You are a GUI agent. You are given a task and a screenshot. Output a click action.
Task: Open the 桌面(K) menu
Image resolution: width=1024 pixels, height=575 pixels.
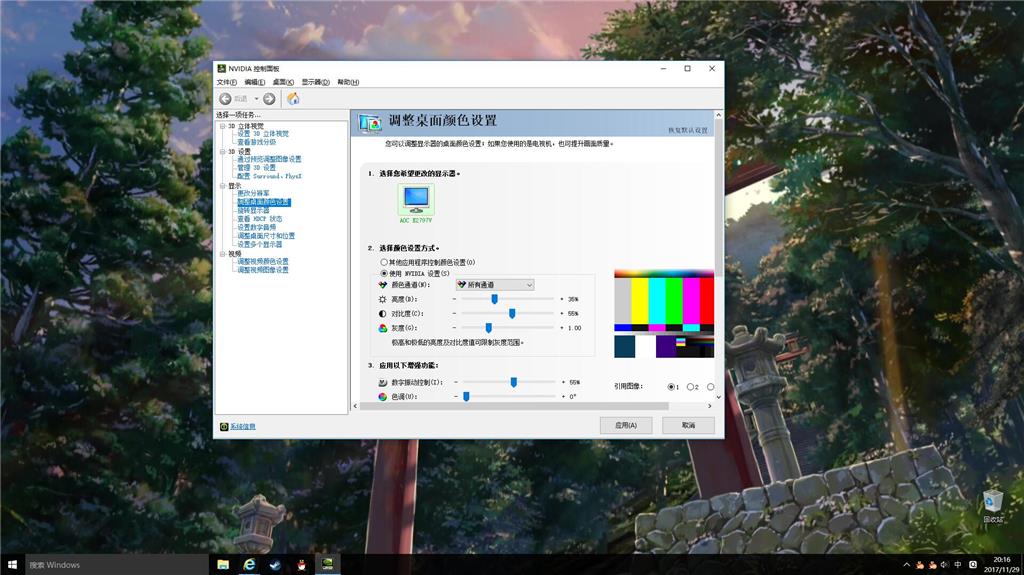click(283, 82)
